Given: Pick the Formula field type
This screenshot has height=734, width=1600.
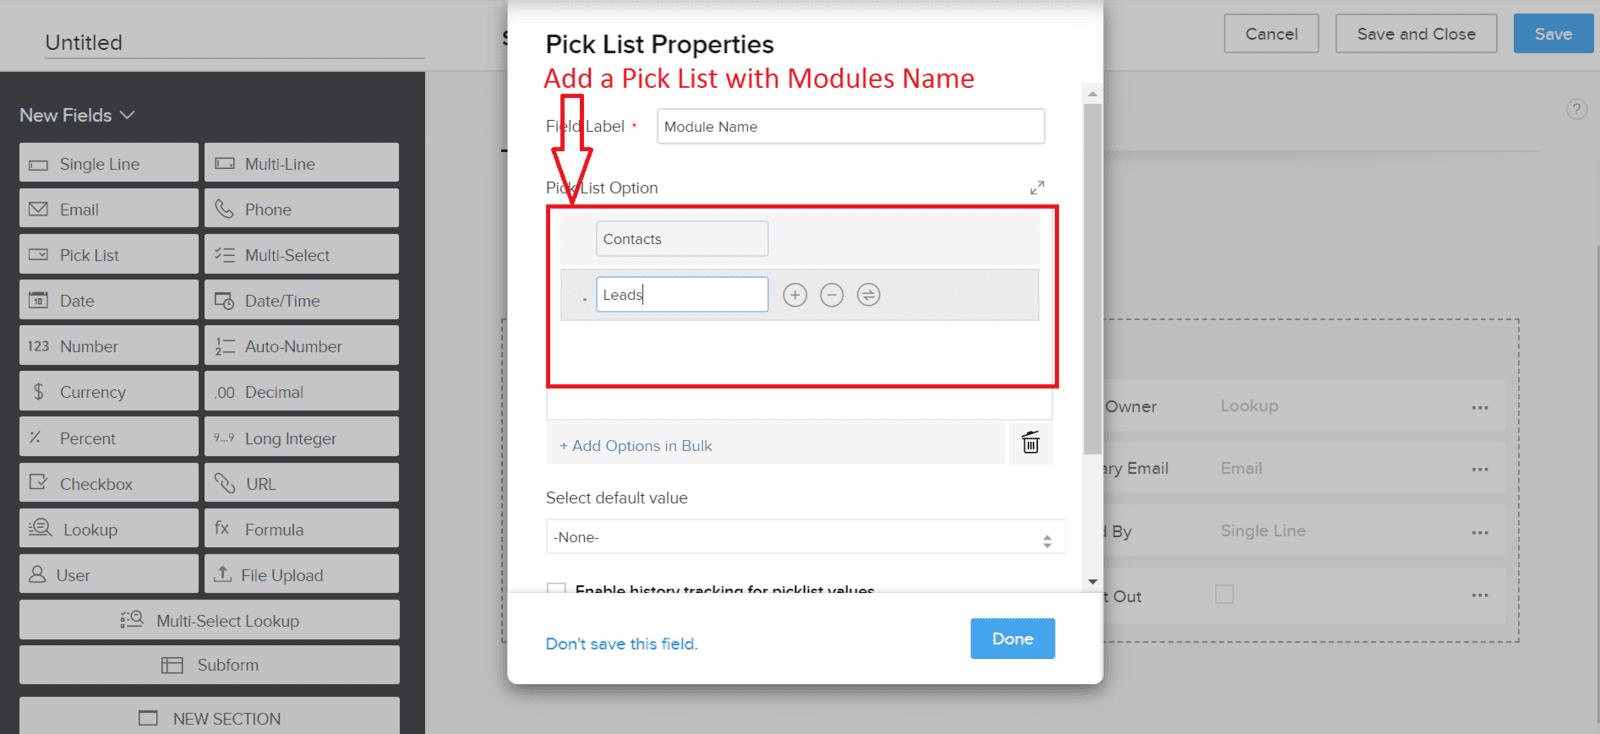Looking at the screenshot, I should tap(302, 529).
